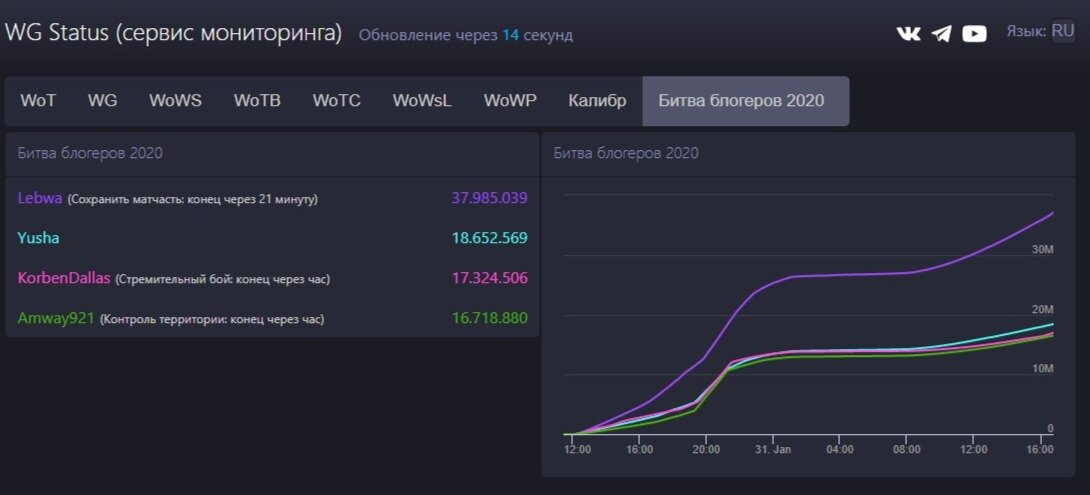Viewport: 1090px width, 495px height.
Task: Open the WoWP tab
Action: pyautogui.click(x=510, y=101)
